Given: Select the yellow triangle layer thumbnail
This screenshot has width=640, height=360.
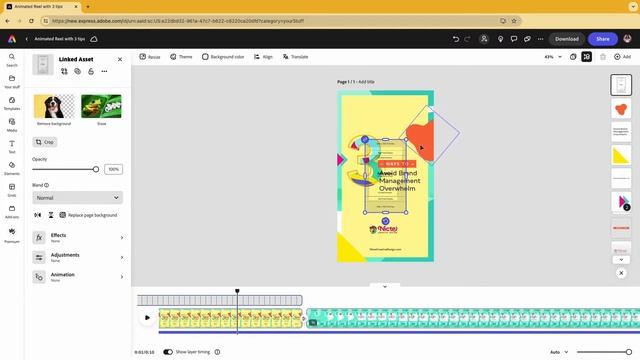Looking at the screenshot, I should (x=621, y=156).
